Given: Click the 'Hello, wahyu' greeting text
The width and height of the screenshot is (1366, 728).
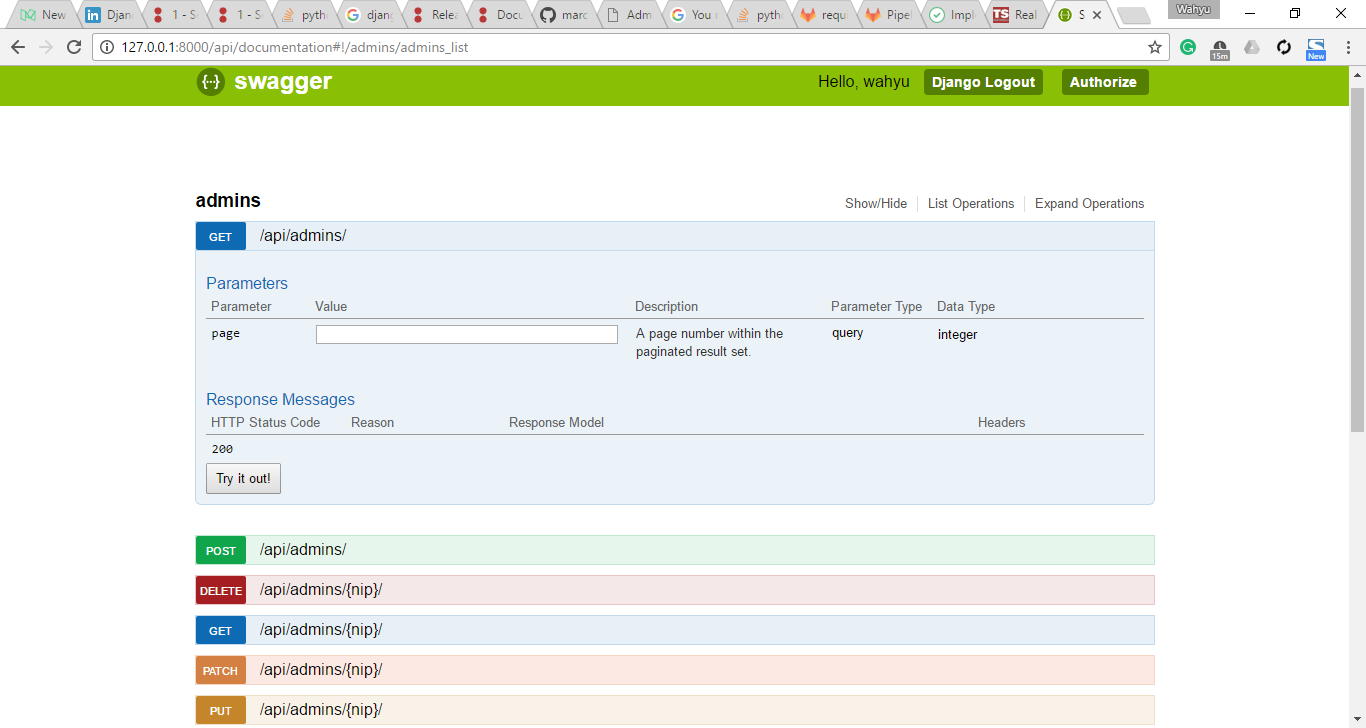Looking at the screenshot, I should (864, 82).
